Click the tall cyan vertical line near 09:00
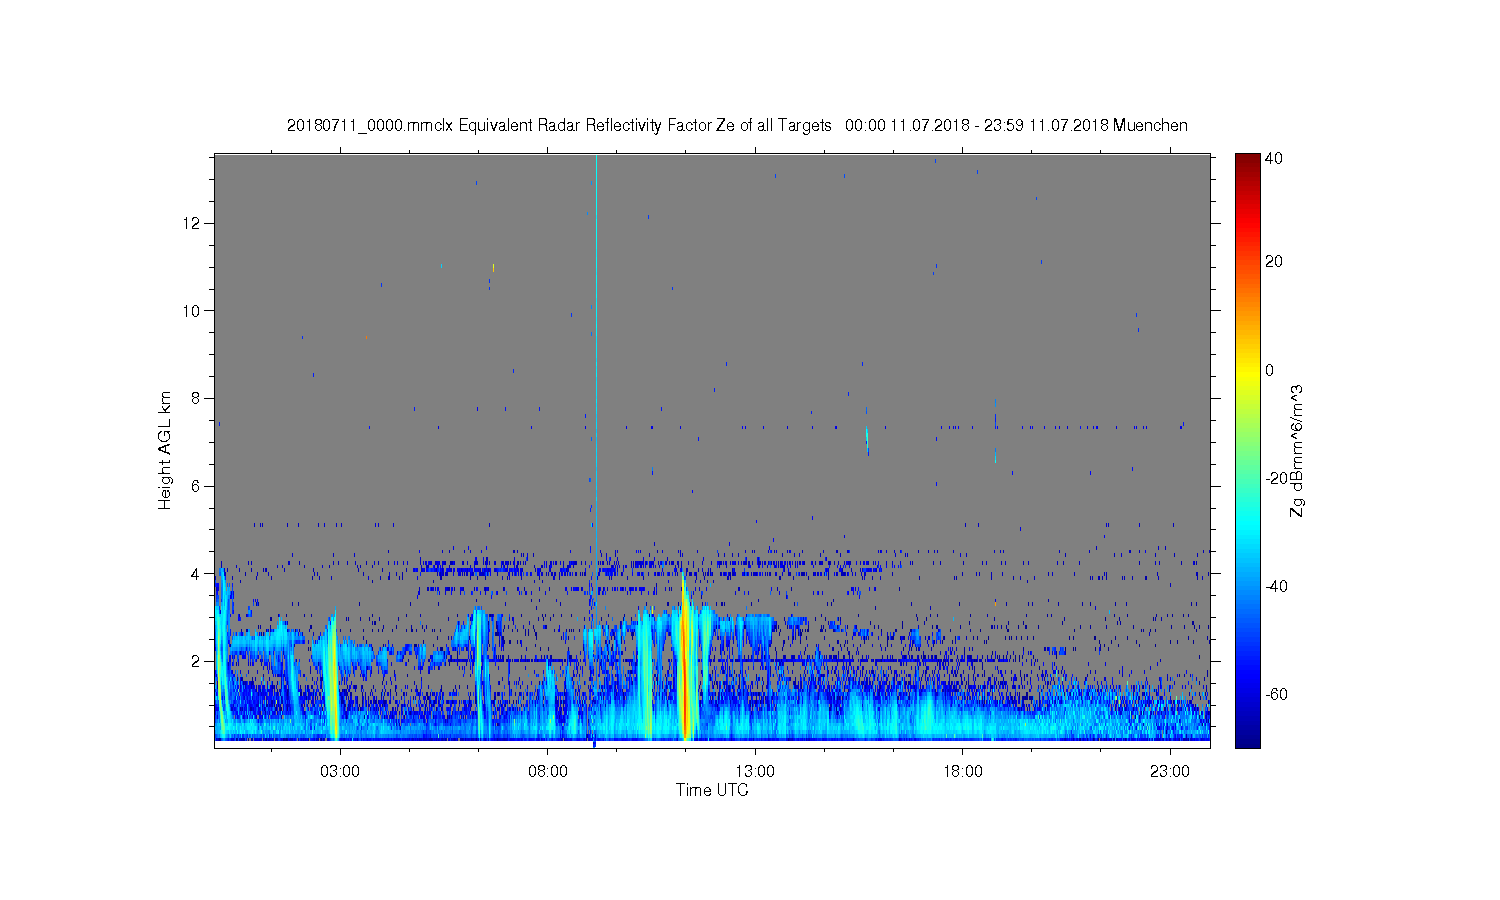Image resolution: width=1500 pixels, height=900 pixels. coord(596,380)
